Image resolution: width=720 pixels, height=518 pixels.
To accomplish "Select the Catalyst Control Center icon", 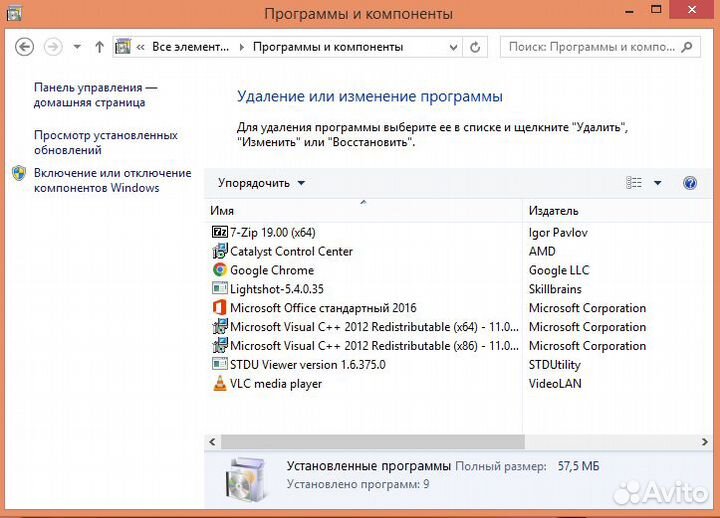I will tap(220, 251).
